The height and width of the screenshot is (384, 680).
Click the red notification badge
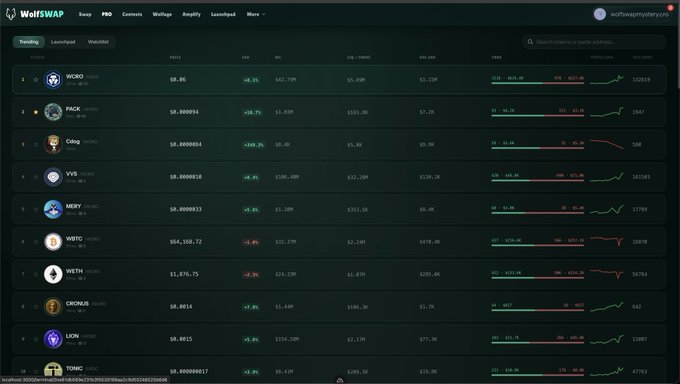click(670, 8)
